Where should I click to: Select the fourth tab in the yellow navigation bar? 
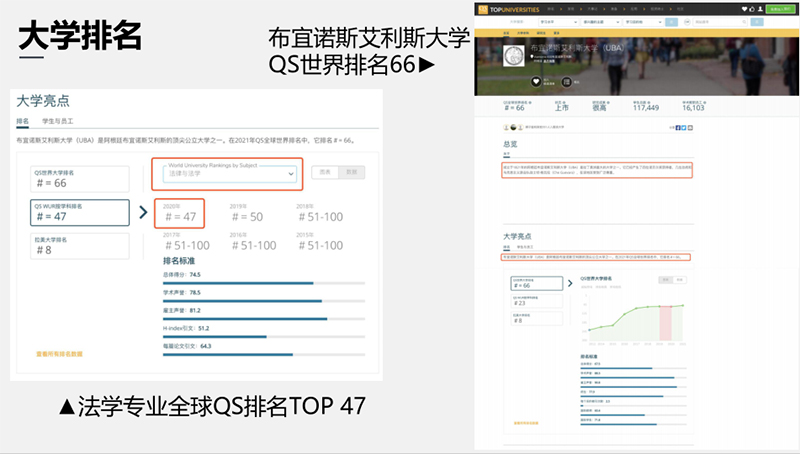(557, 33)
